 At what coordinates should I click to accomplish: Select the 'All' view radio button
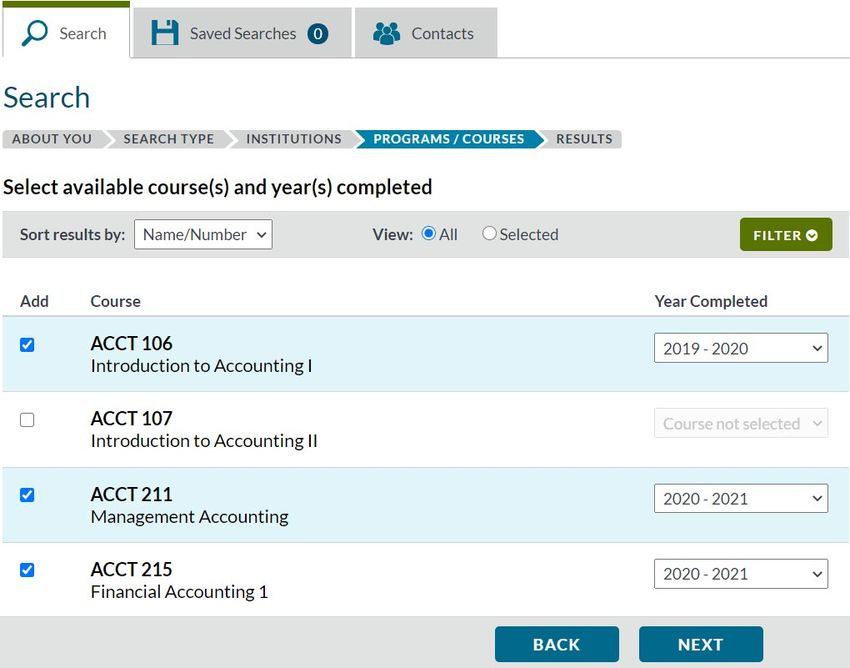pos(428,233)
